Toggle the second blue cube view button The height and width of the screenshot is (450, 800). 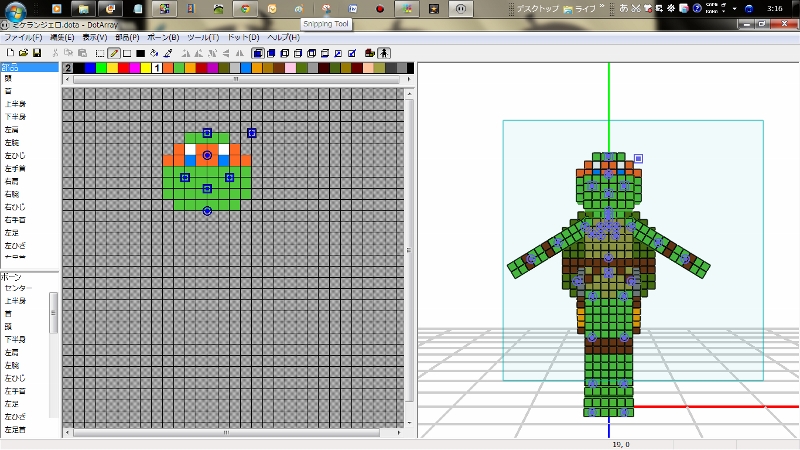click(271, 53)
